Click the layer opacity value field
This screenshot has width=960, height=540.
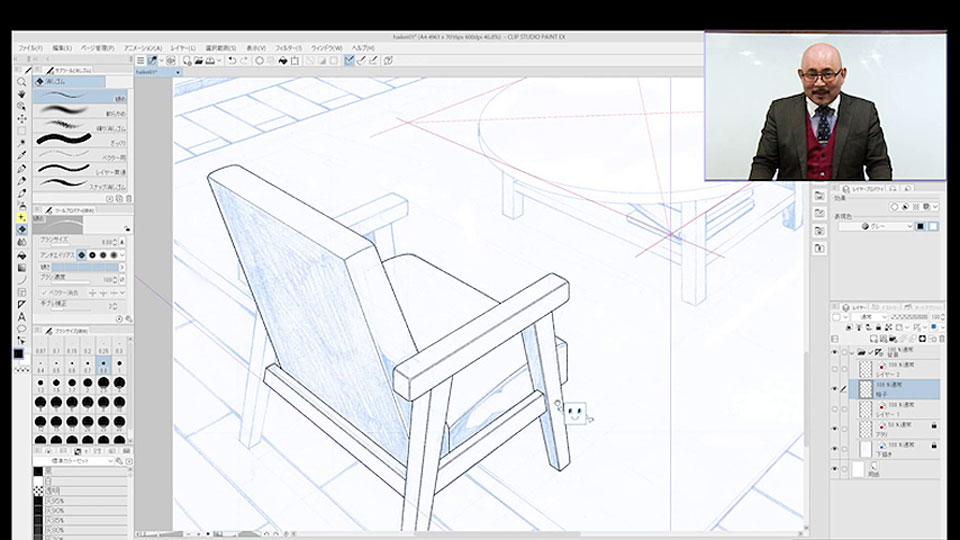(x=936, y=317)
